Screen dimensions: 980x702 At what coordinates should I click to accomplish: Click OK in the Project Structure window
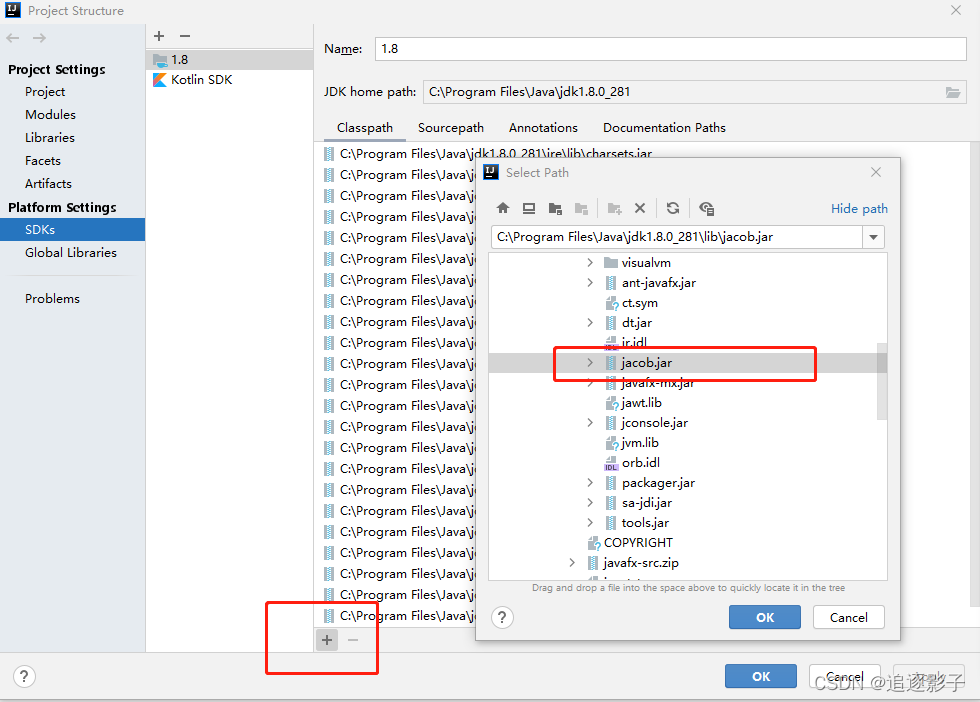761,676
